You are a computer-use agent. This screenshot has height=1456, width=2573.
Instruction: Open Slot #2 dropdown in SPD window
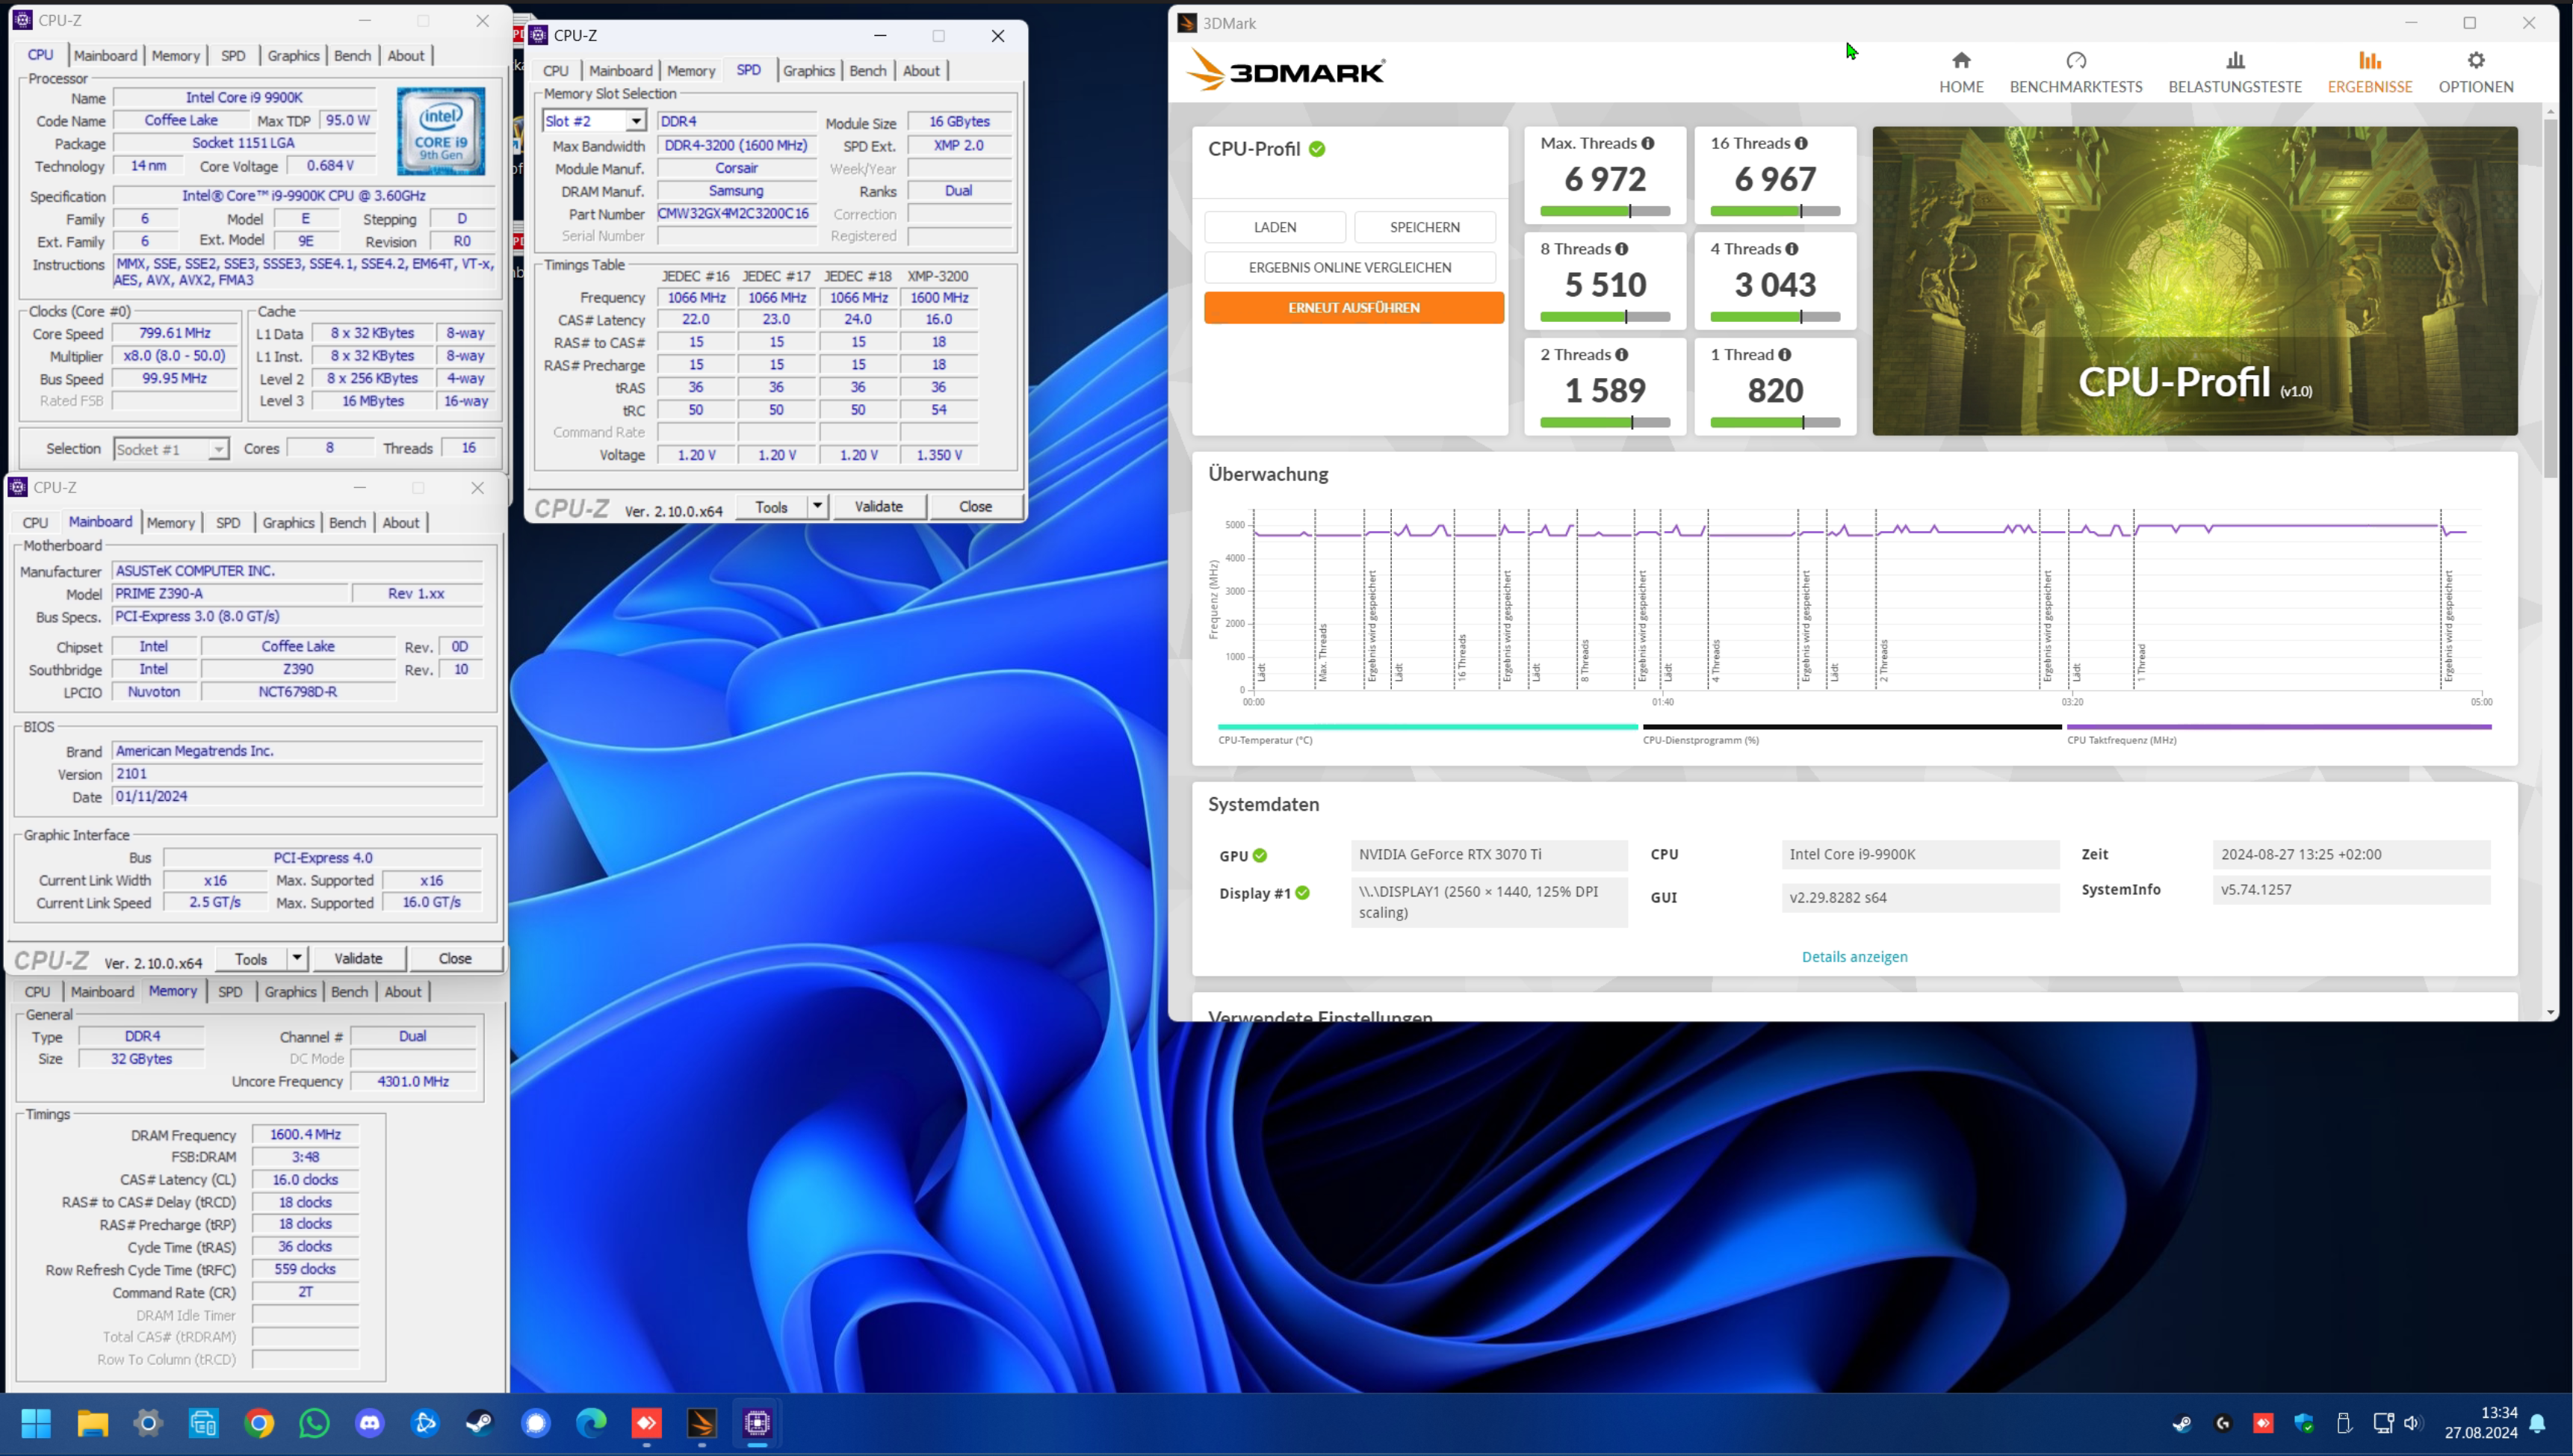pyautogui.click(x=635, y=121)
